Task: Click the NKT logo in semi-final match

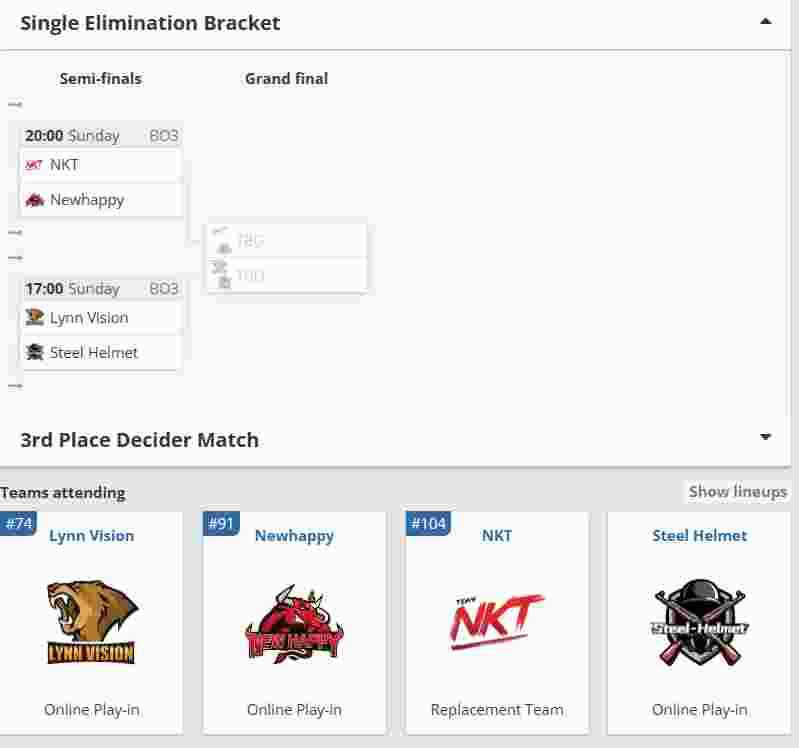Action: 34,165
